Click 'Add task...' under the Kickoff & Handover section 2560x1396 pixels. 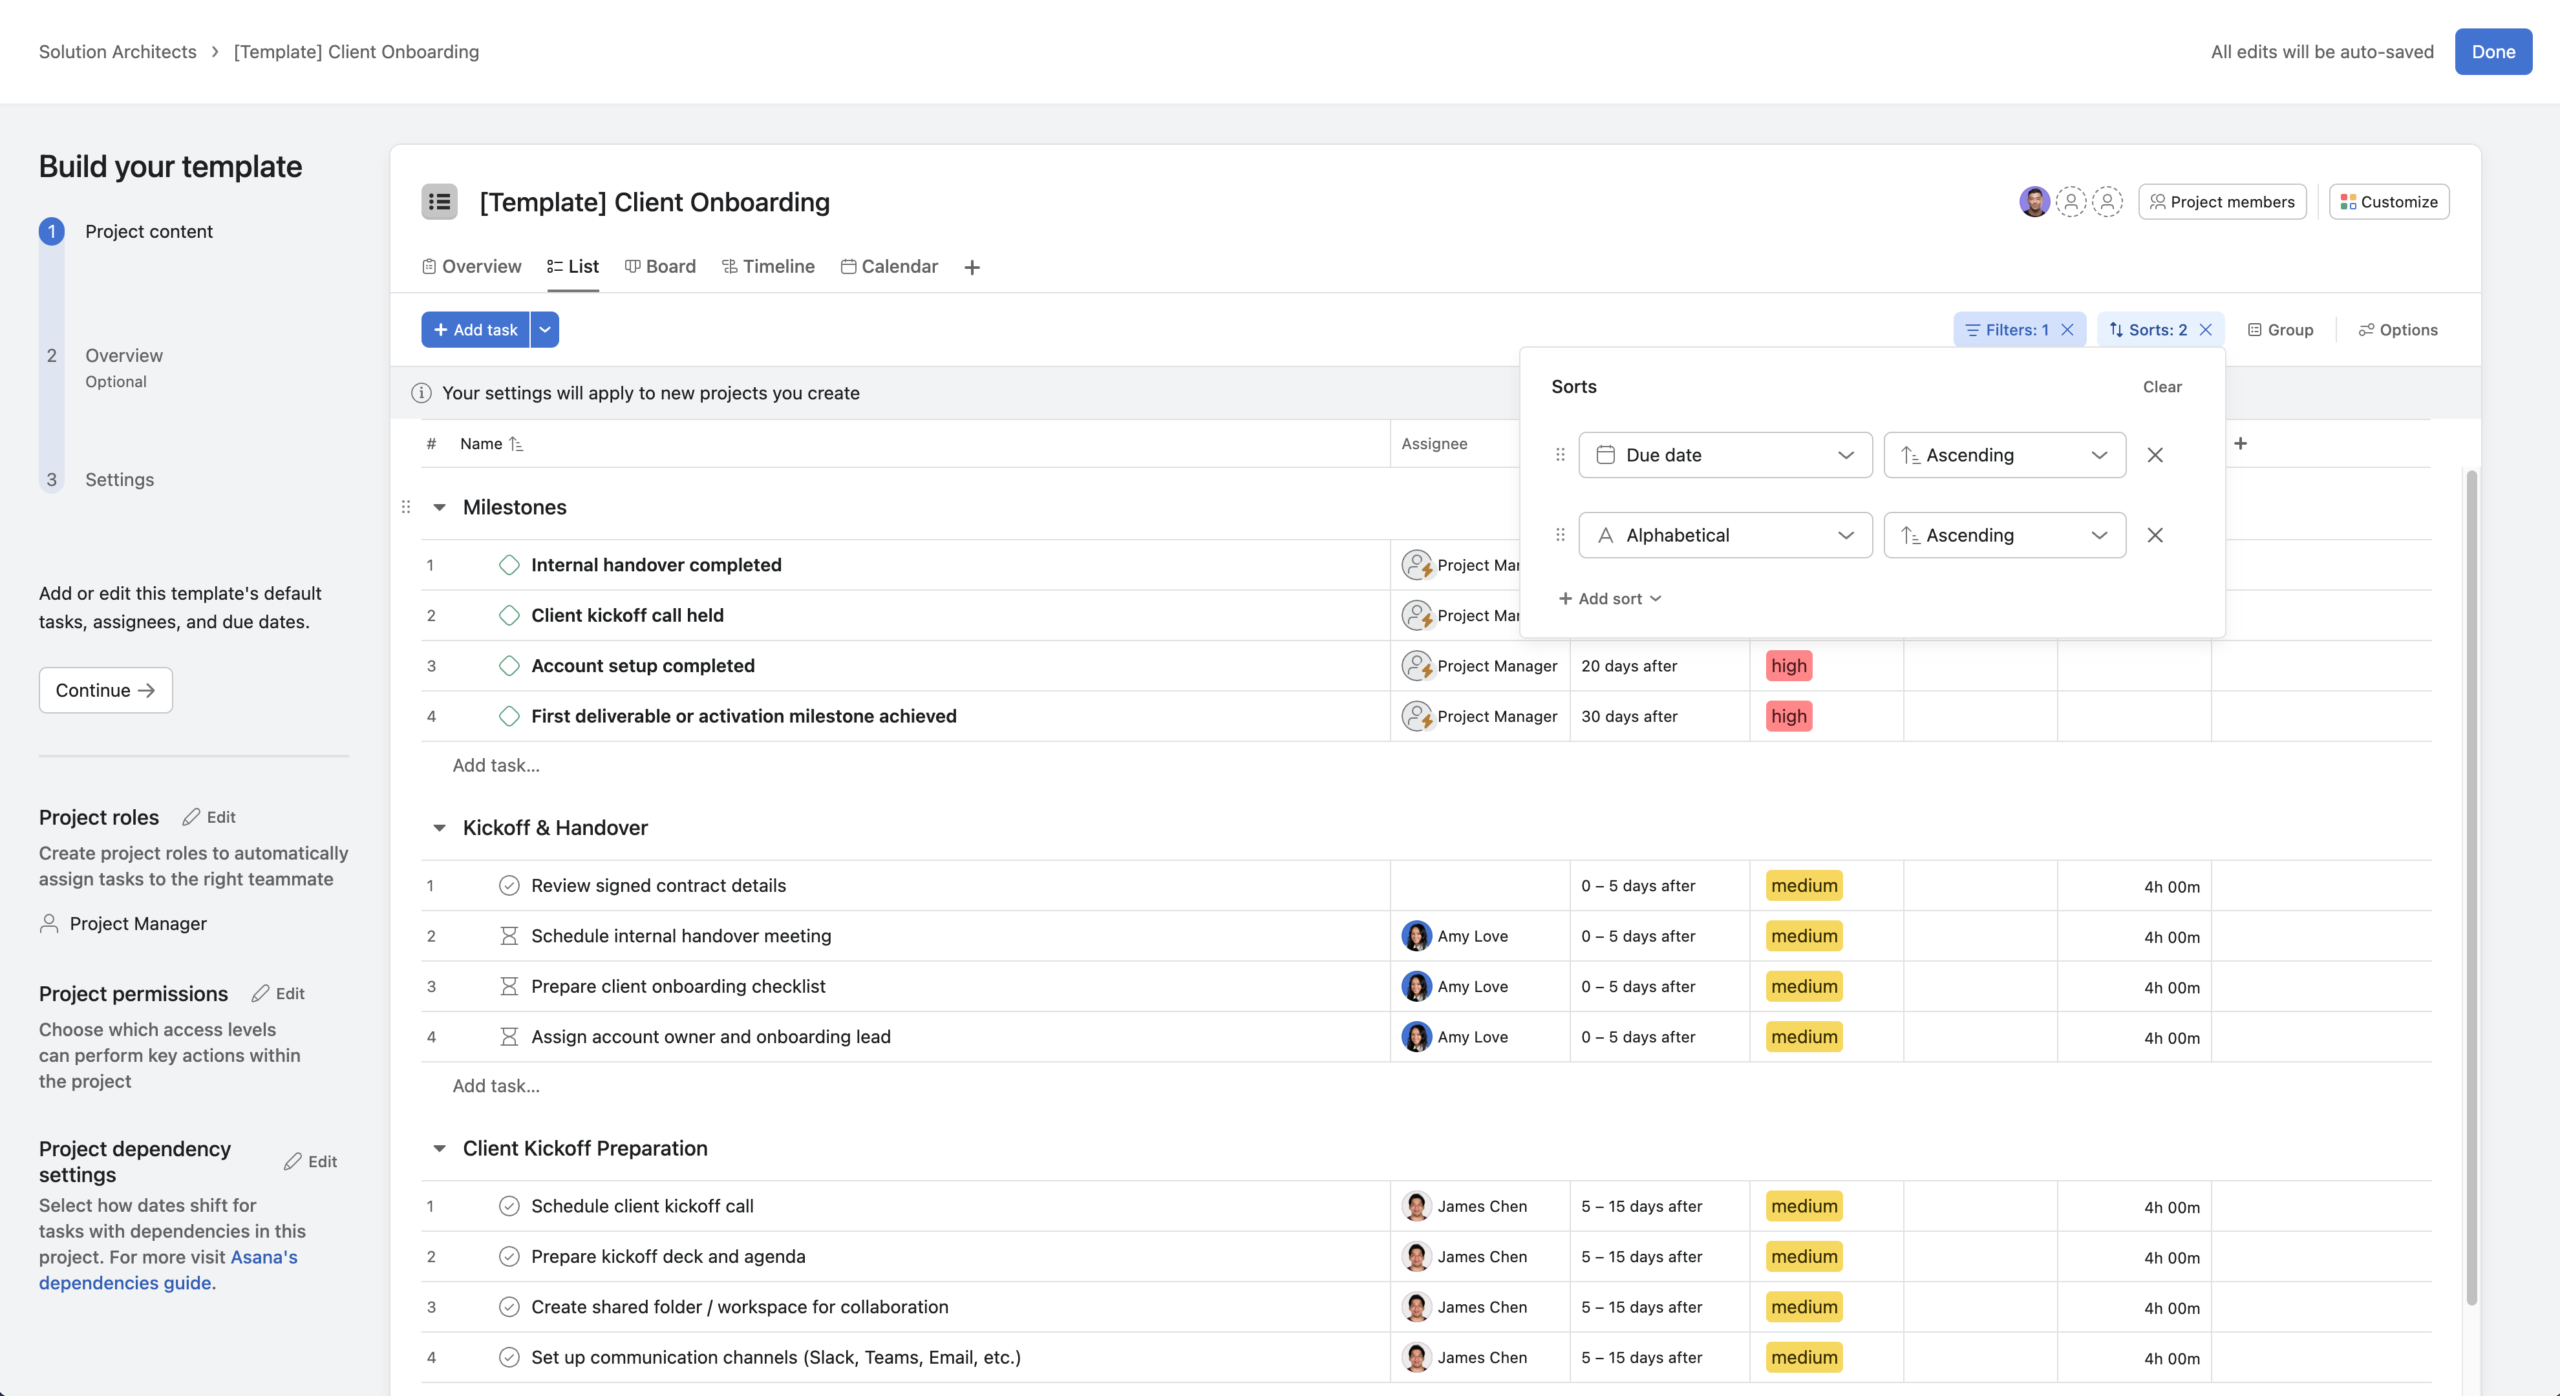click(496, 1085)
